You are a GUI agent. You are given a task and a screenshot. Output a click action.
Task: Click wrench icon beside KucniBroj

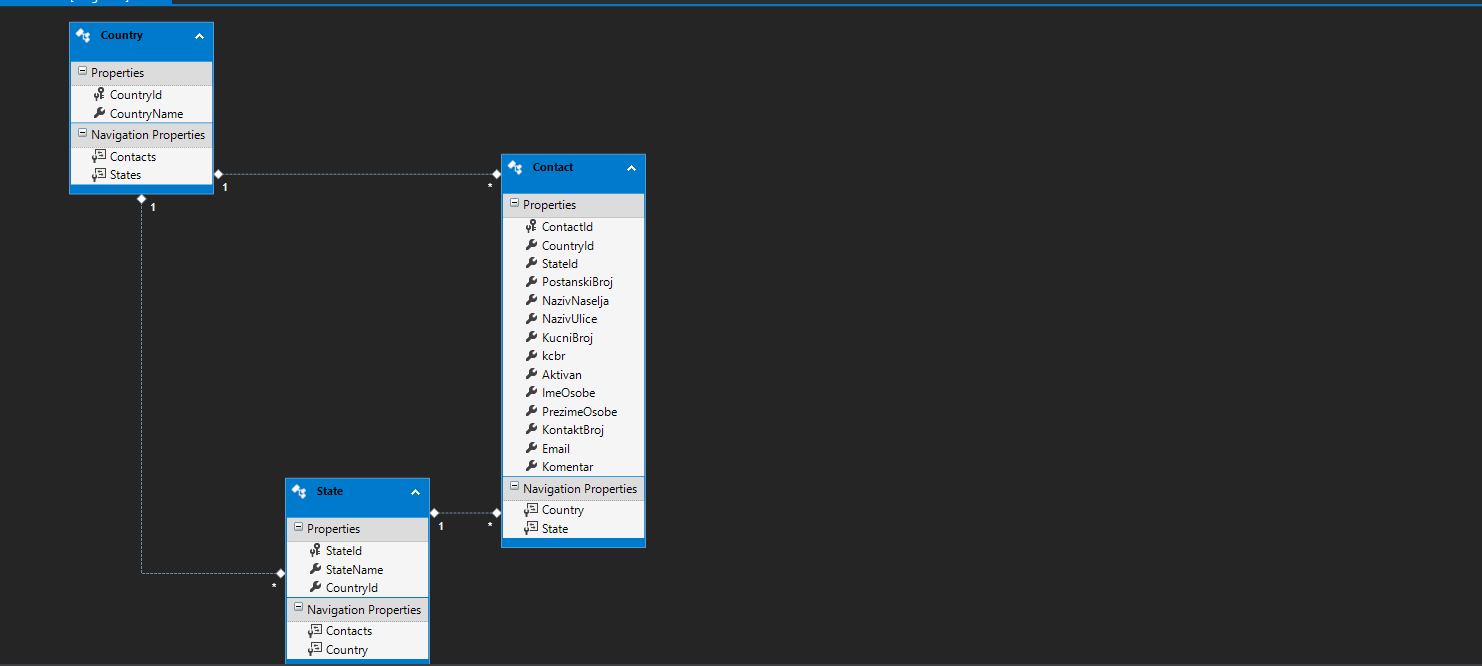pos(531,337)
